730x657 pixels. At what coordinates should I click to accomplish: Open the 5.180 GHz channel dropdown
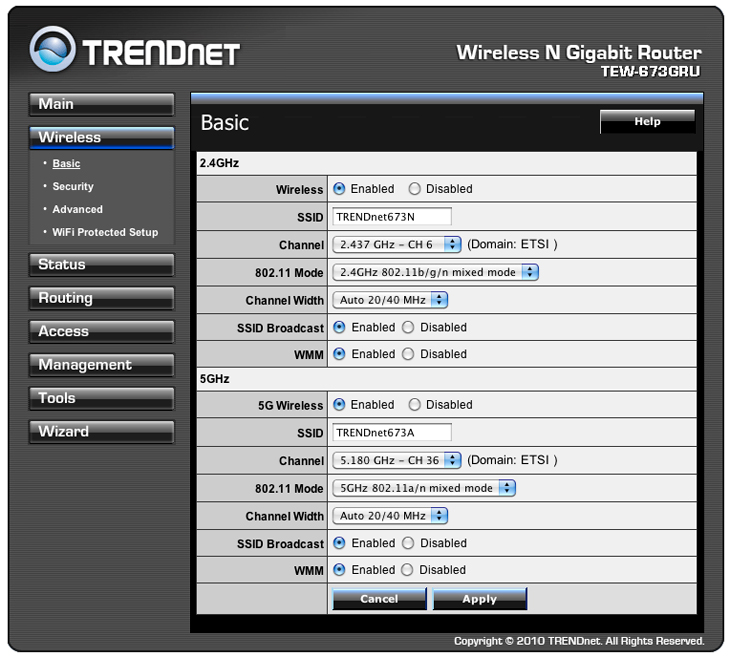[396, 460]
